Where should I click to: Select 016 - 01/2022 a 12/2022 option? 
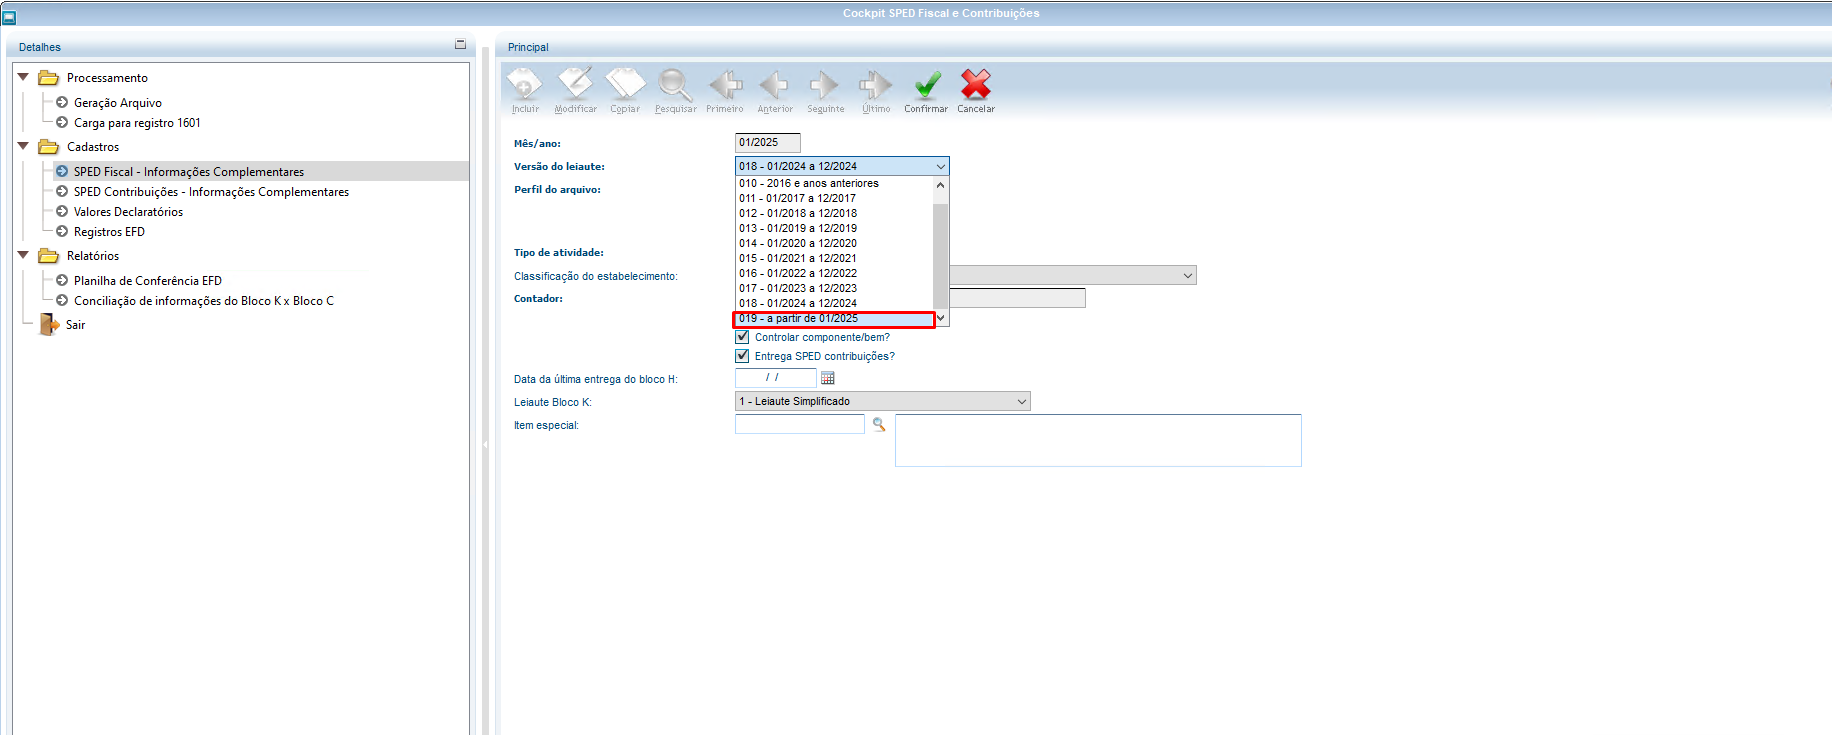[834, 273]
